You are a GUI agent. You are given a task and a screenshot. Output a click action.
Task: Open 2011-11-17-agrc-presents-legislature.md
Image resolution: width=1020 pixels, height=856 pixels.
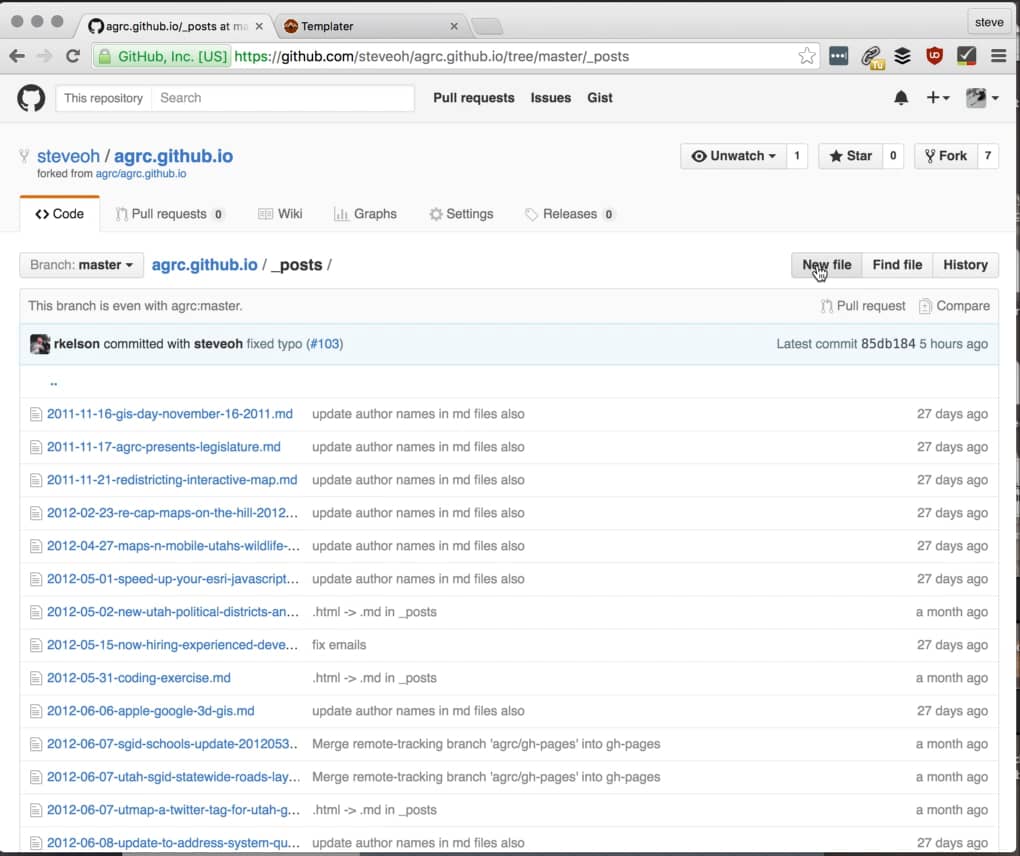tap(164, 448)
